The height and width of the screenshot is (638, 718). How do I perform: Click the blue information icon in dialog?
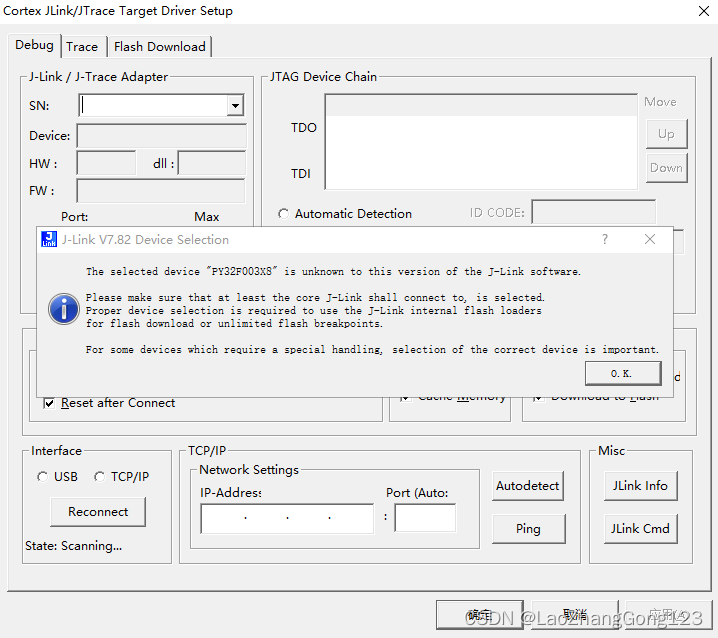point(64,309)
